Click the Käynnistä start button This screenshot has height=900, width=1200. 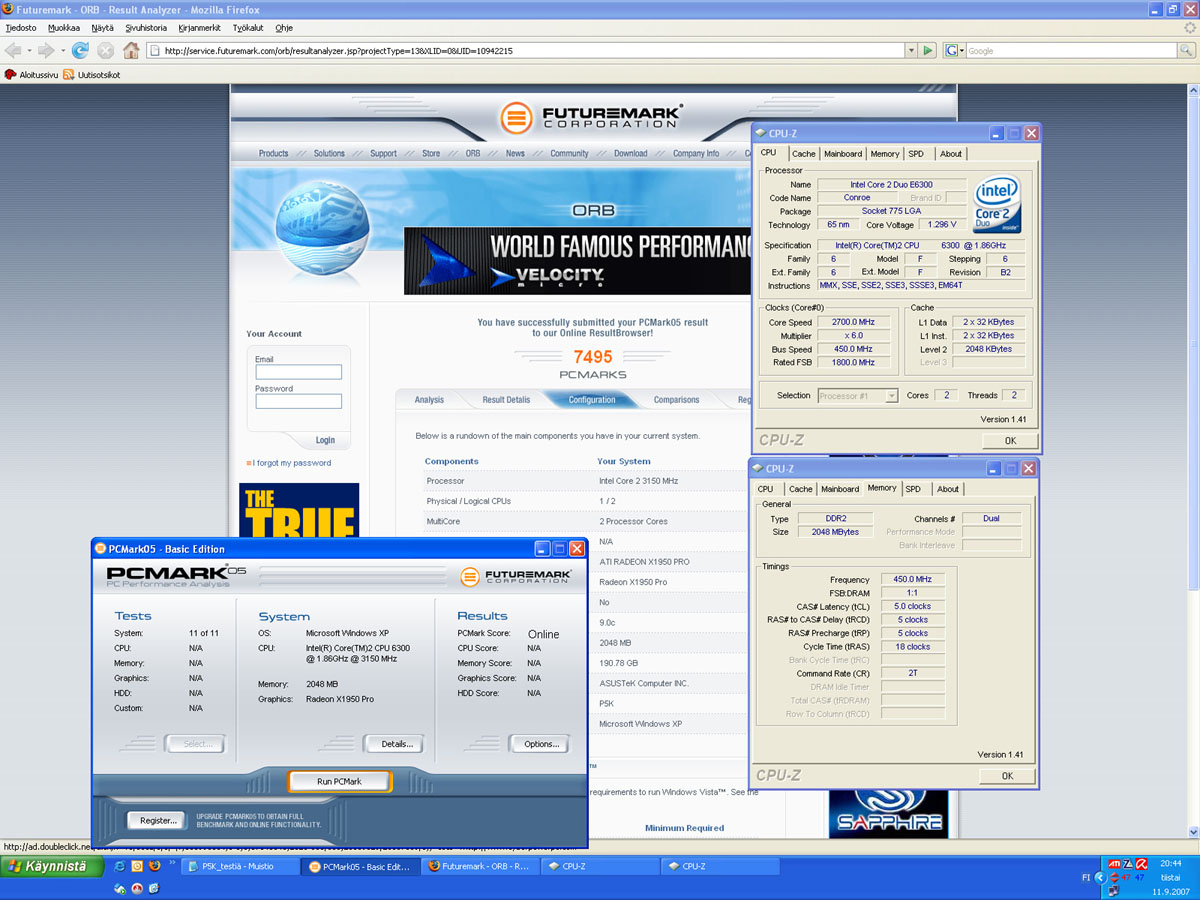pos(52,866)
